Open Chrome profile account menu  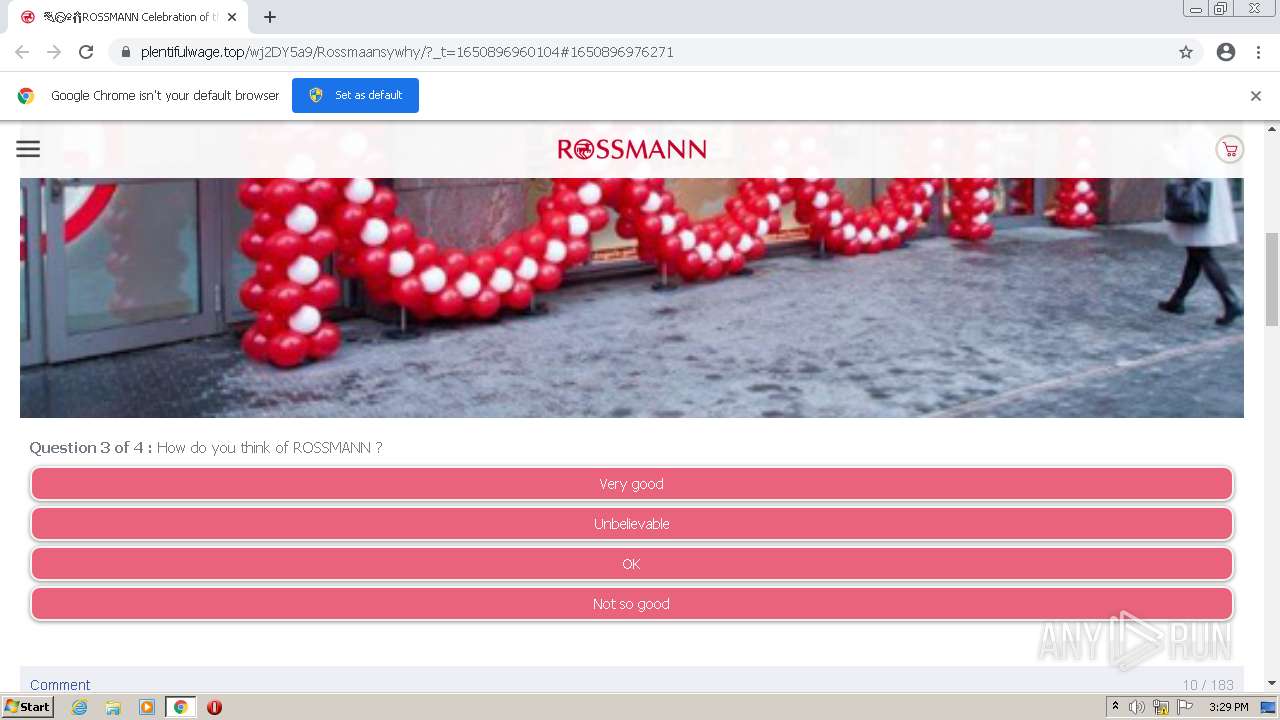point(1226,52)
